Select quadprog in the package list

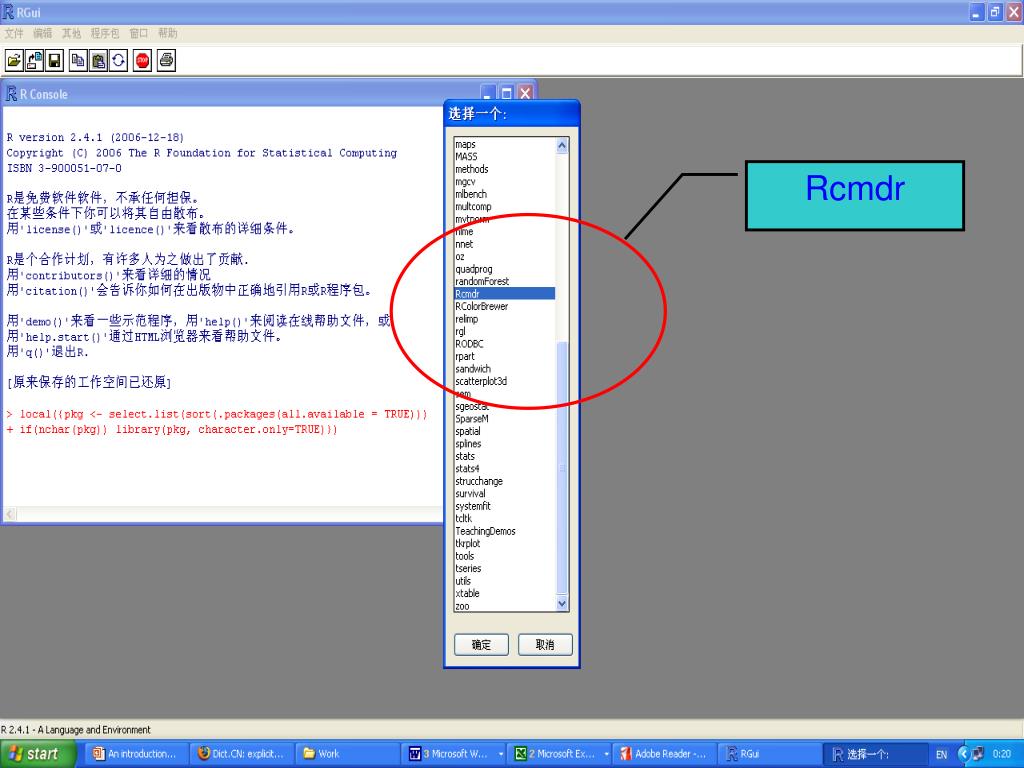505,269
